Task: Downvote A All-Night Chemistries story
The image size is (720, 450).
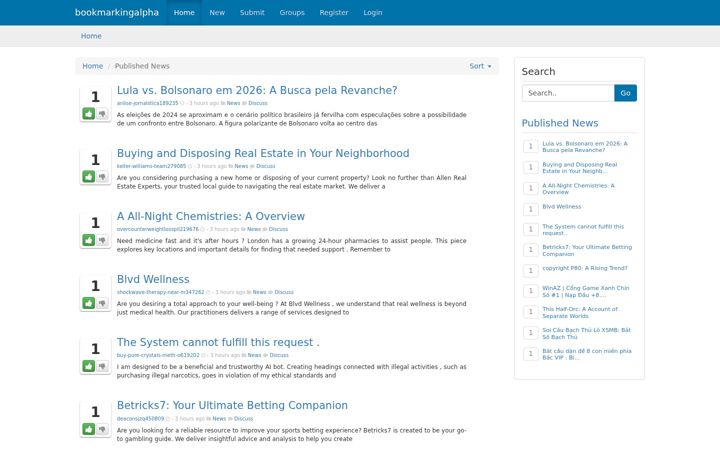Action: point(102,240)
